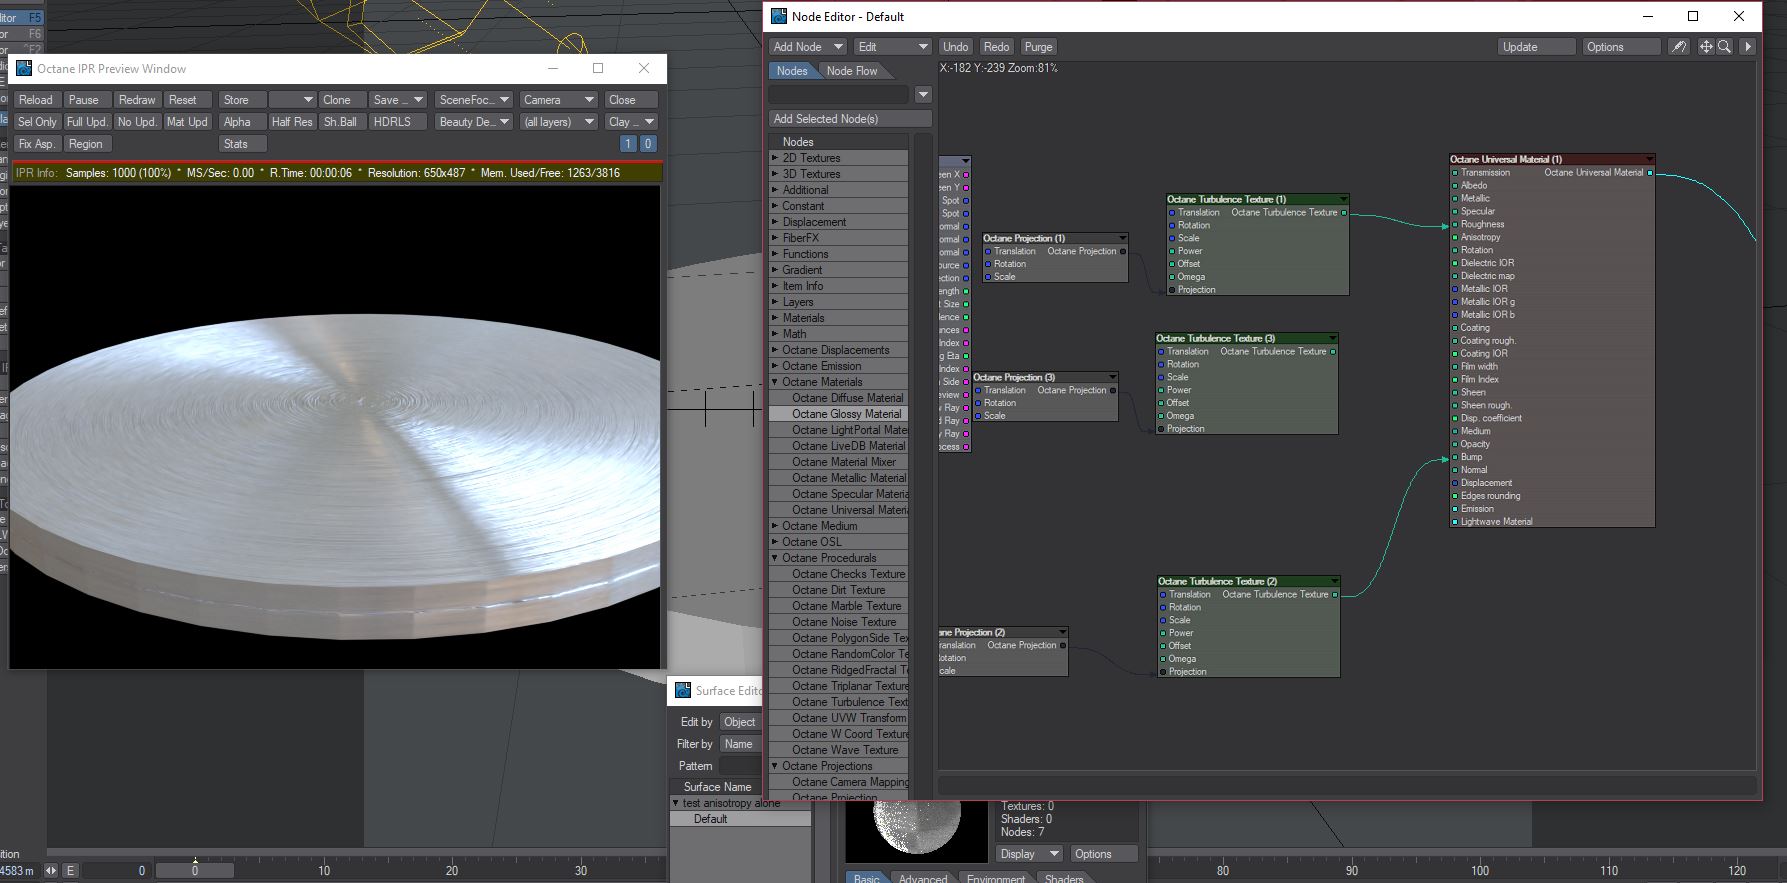The image size is (1787, 883).
Task: Expand the 2D Textures node category
Action: click(775, 158)
